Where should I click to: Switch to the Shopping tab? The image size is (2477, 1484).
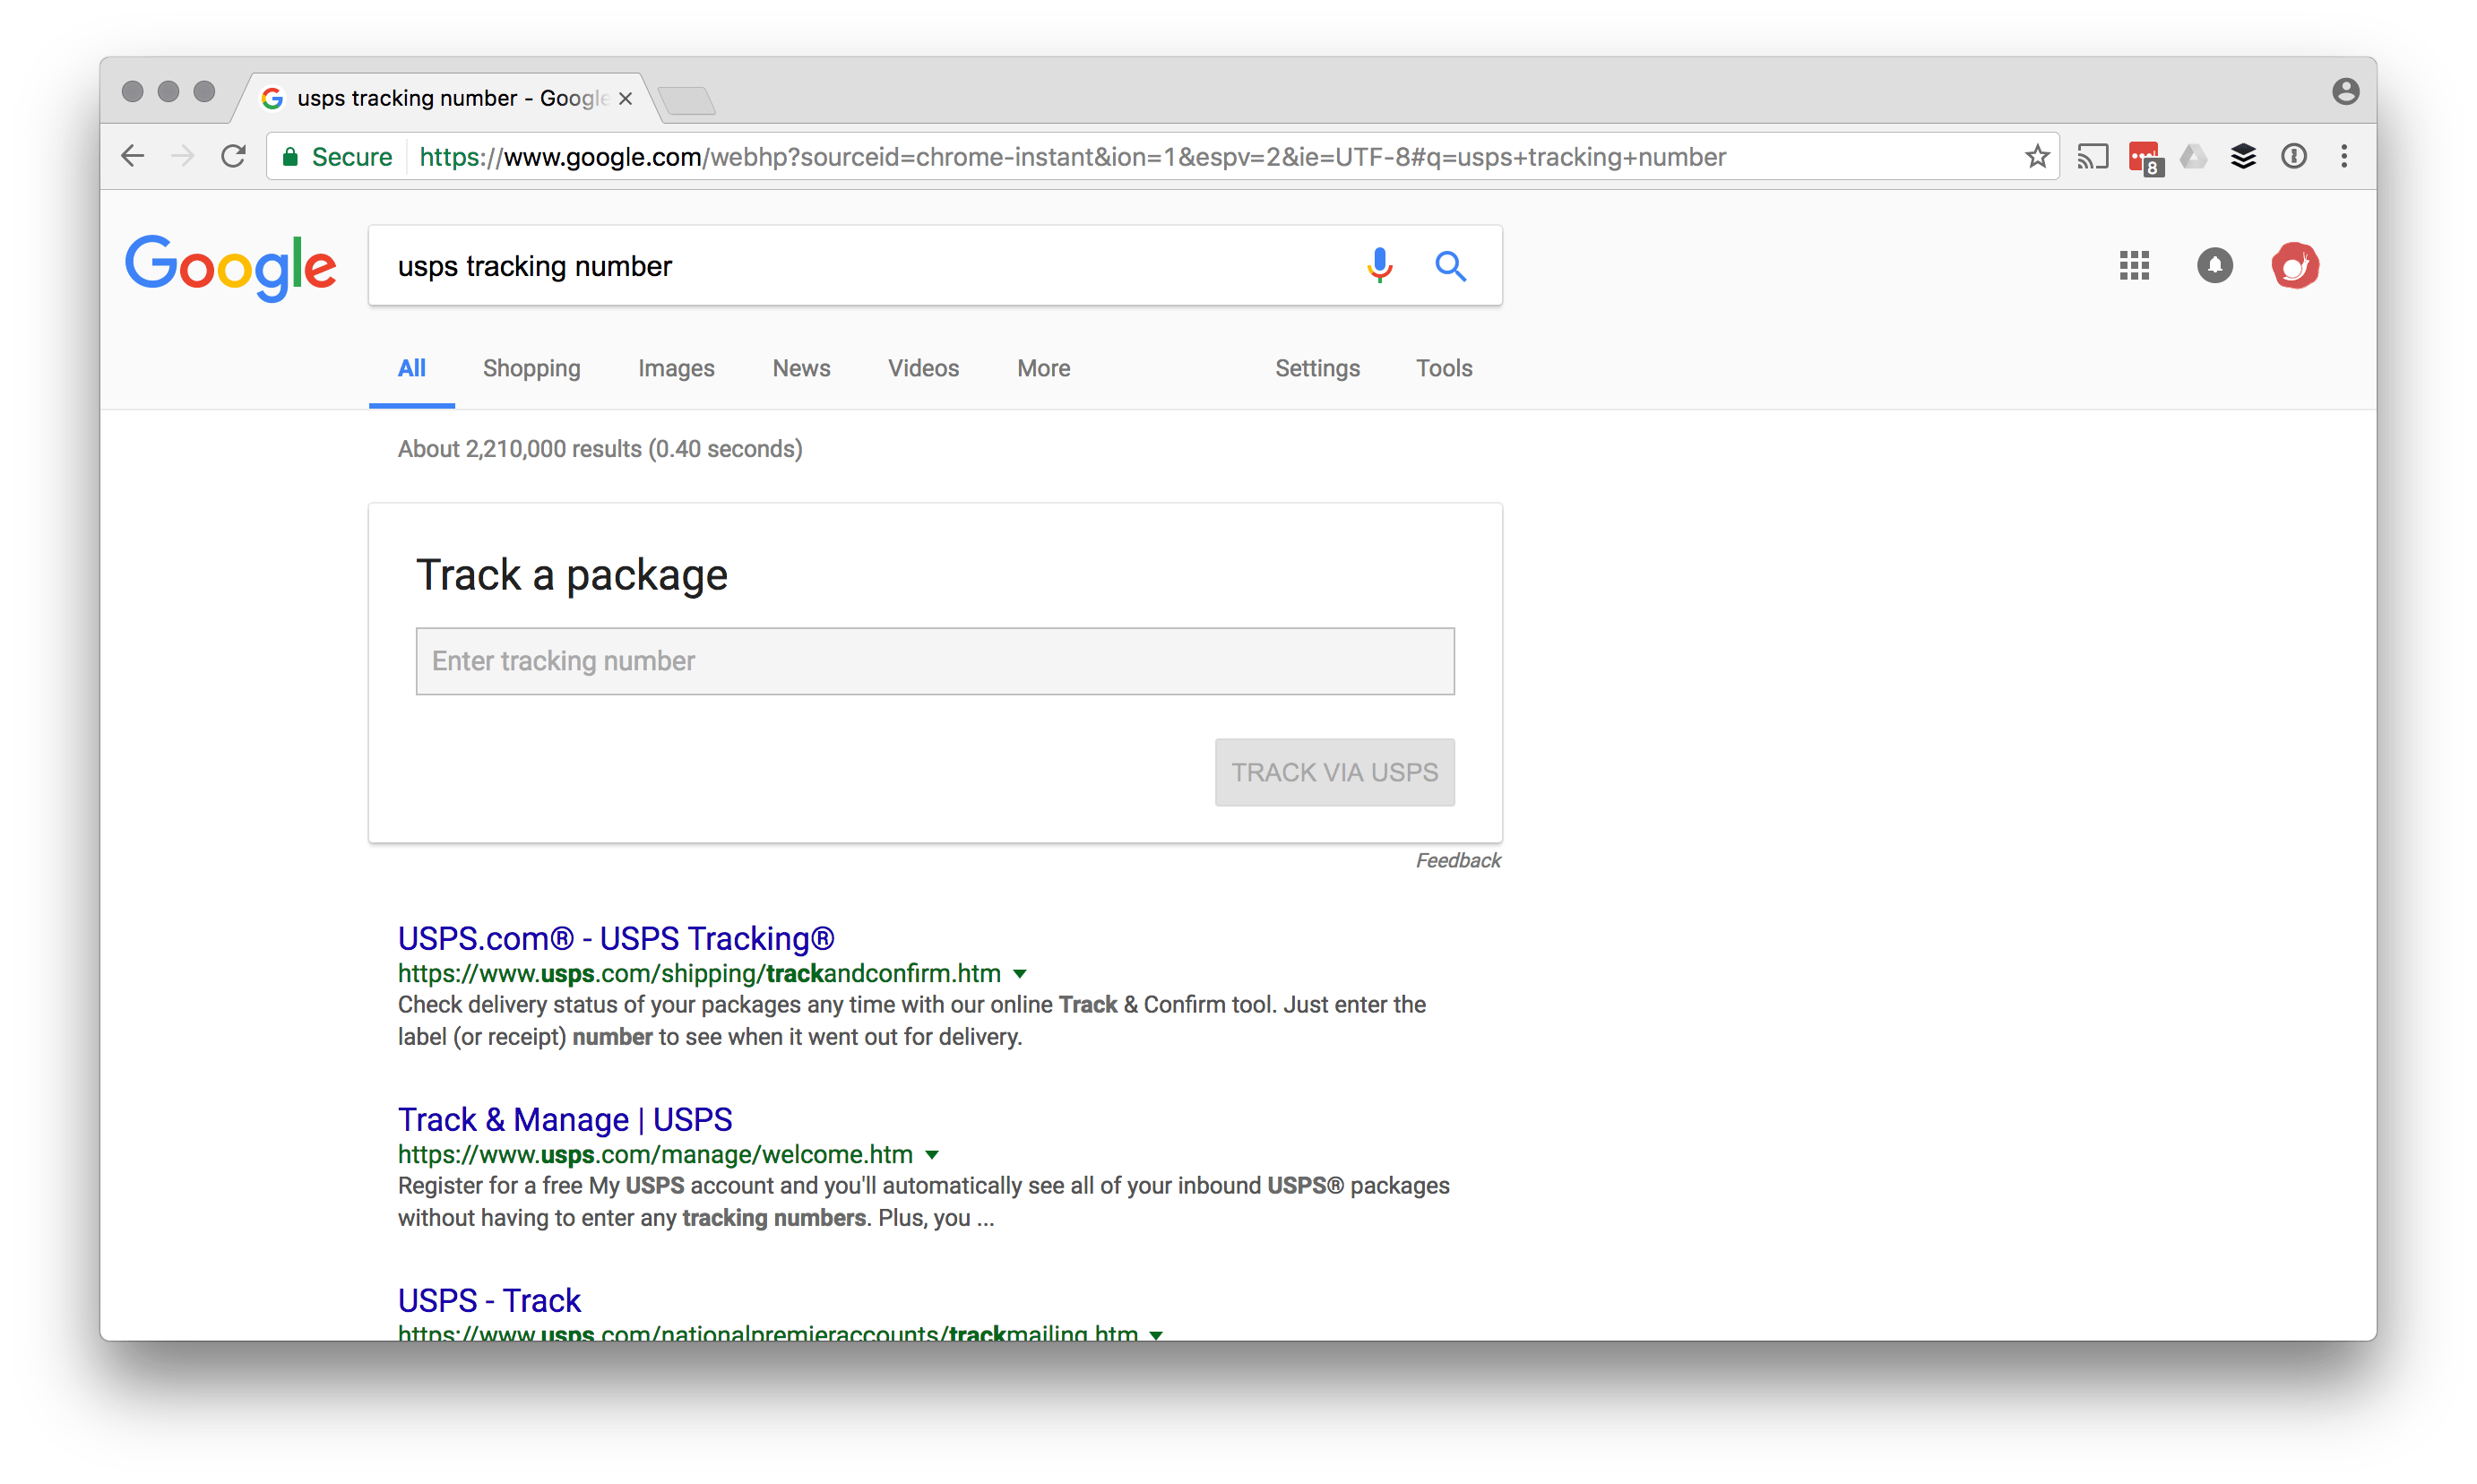(x=531, y=368)
